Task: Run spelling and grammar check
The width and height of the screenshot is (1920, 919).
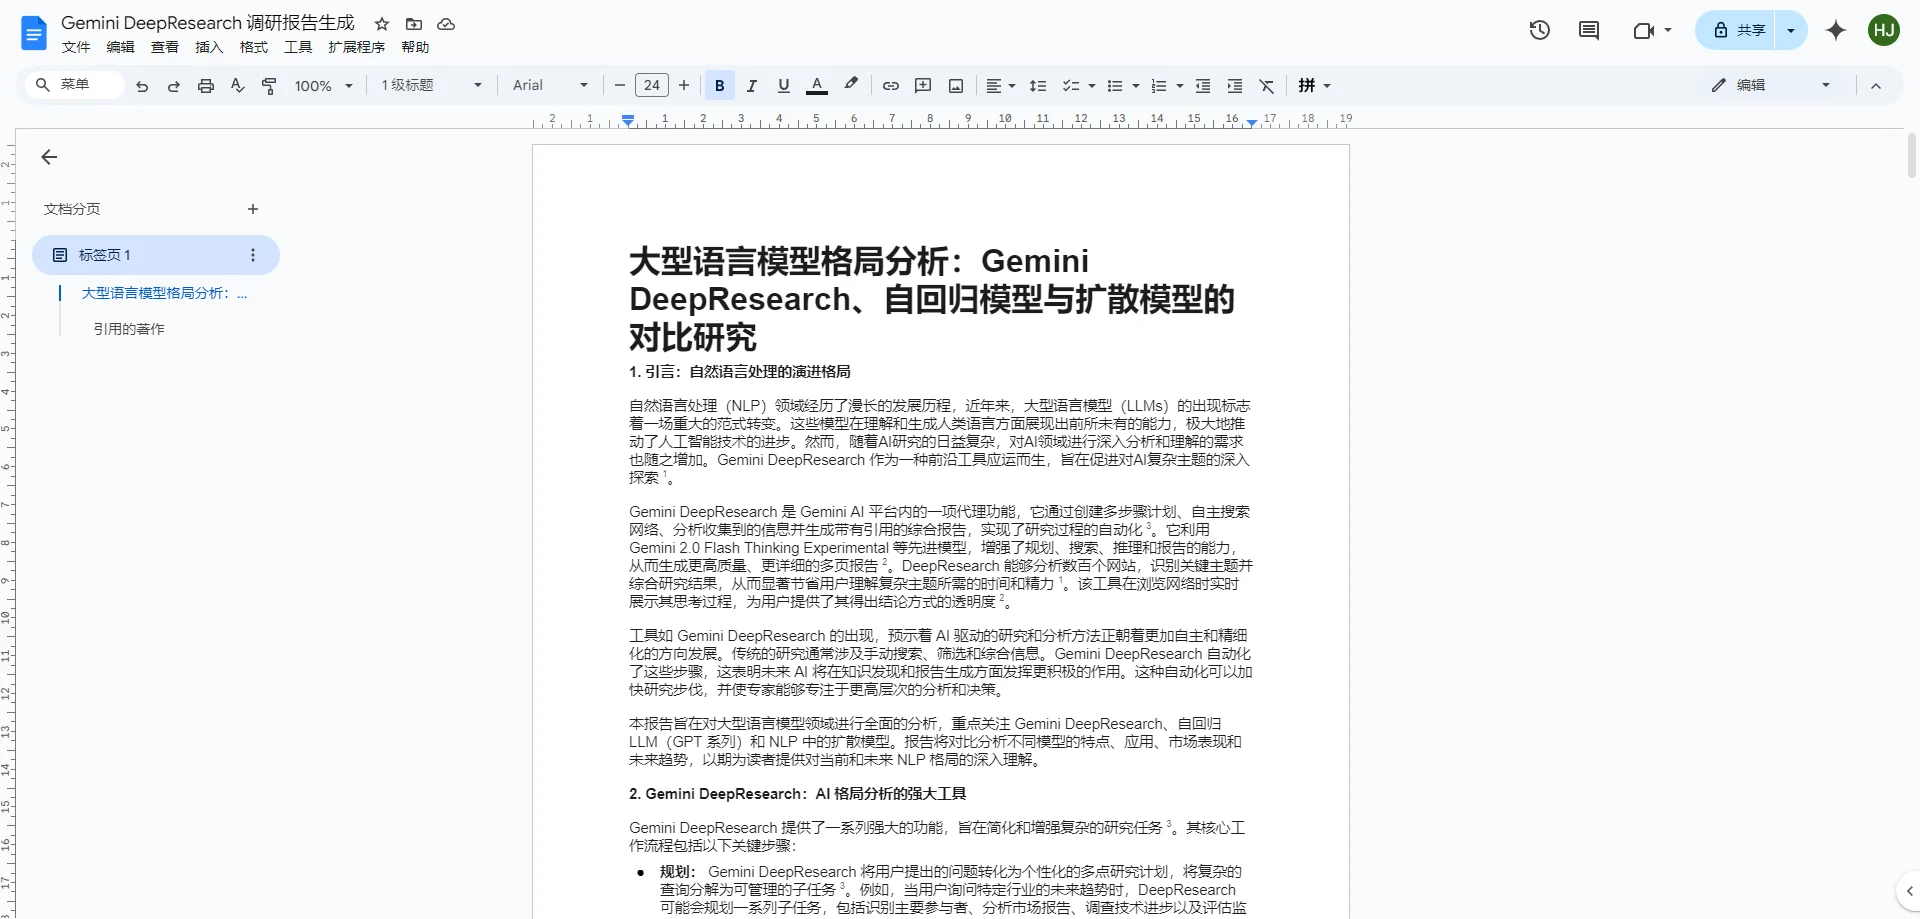Action: [x=238, y=86]
